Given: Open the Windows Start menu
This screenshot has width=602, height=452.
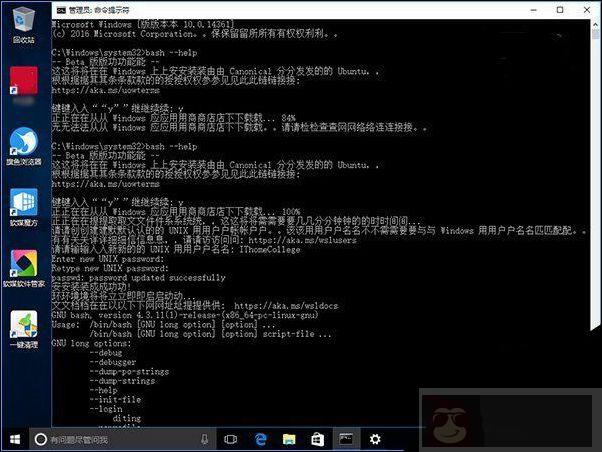Looking at the screenshot, I should (15, 439).
